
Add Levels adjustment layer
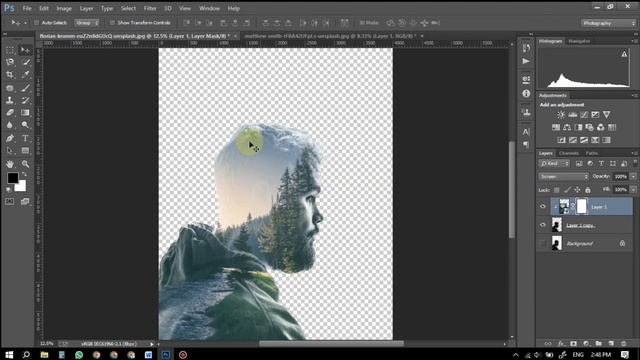click(573, 115)
